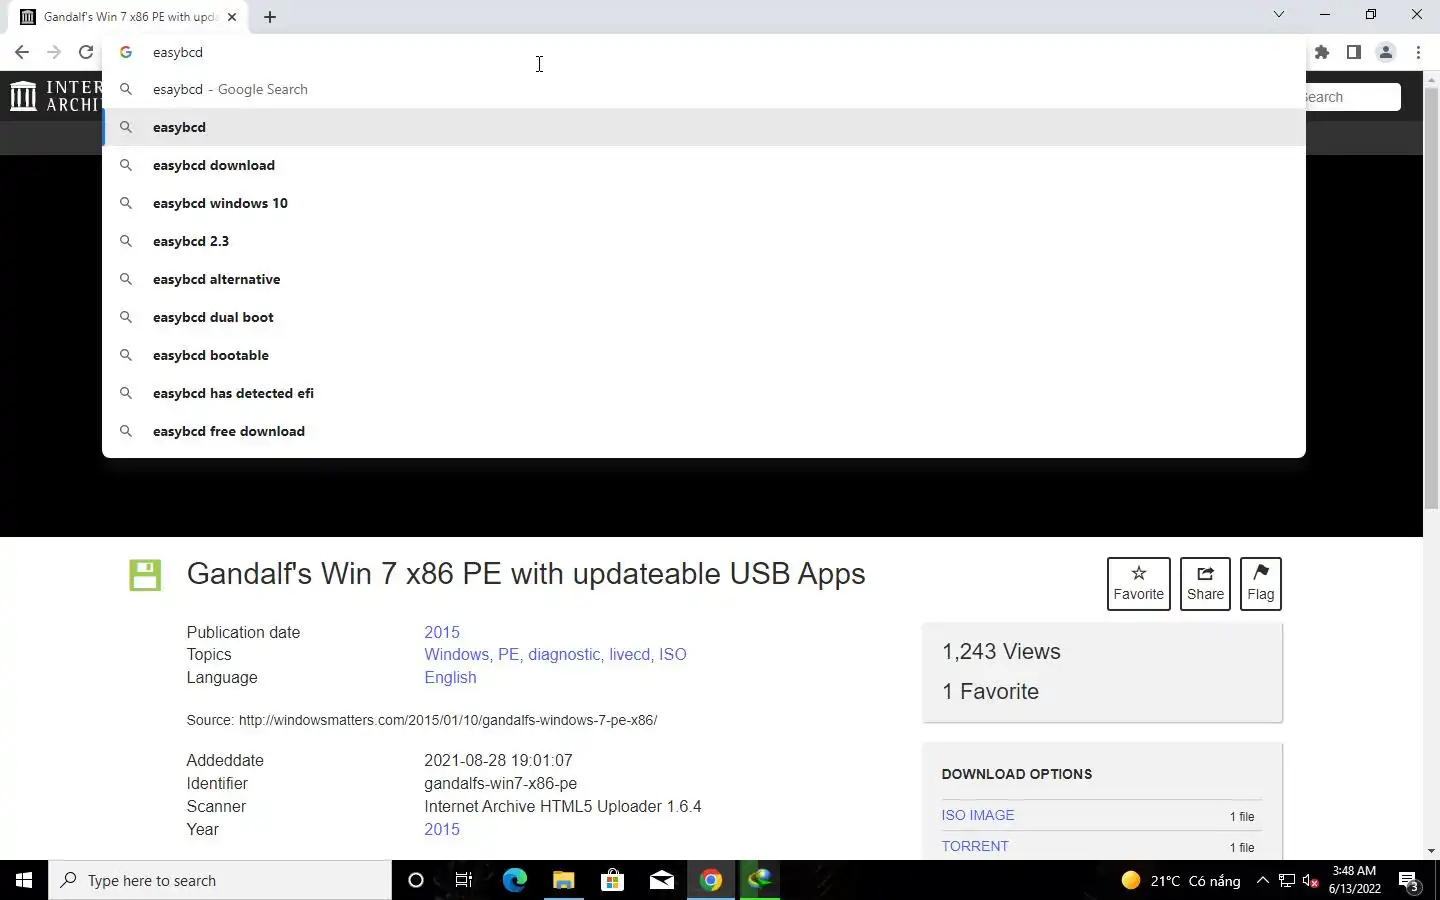Choose 'esaybcd - Google Search' suggestion
This screenshot has height=900, width=1440.
704,89
